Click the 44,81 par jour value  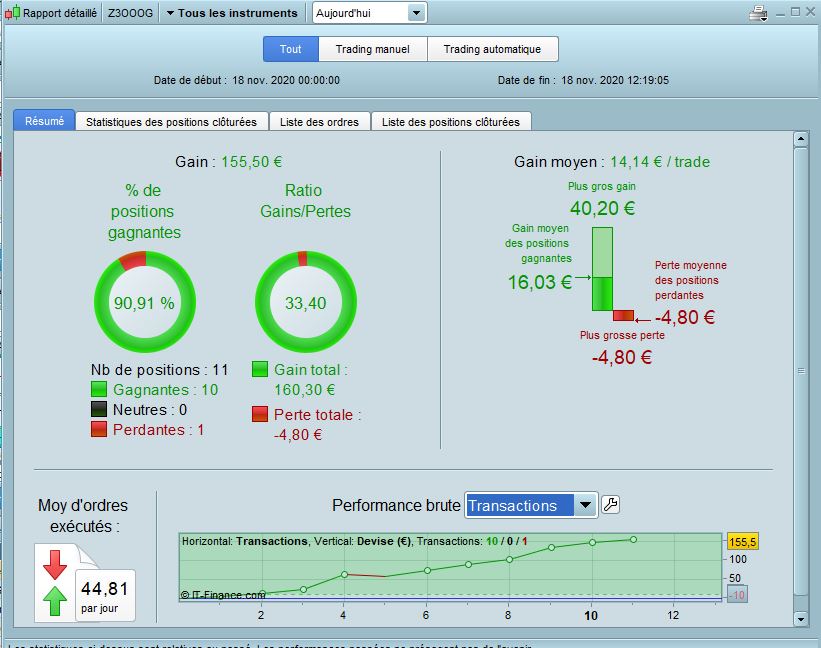[105, 589]
